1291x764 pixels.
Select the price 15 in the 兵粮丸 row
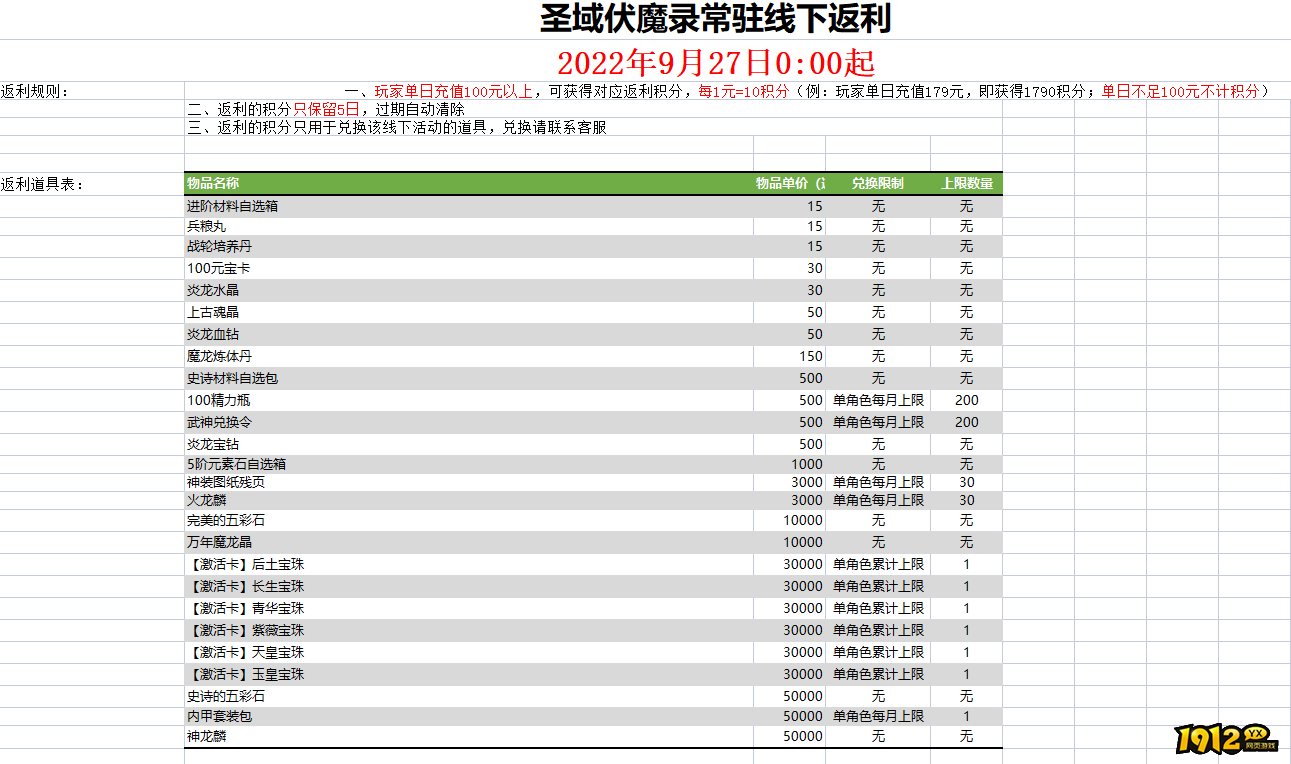(x=815, y=226)
